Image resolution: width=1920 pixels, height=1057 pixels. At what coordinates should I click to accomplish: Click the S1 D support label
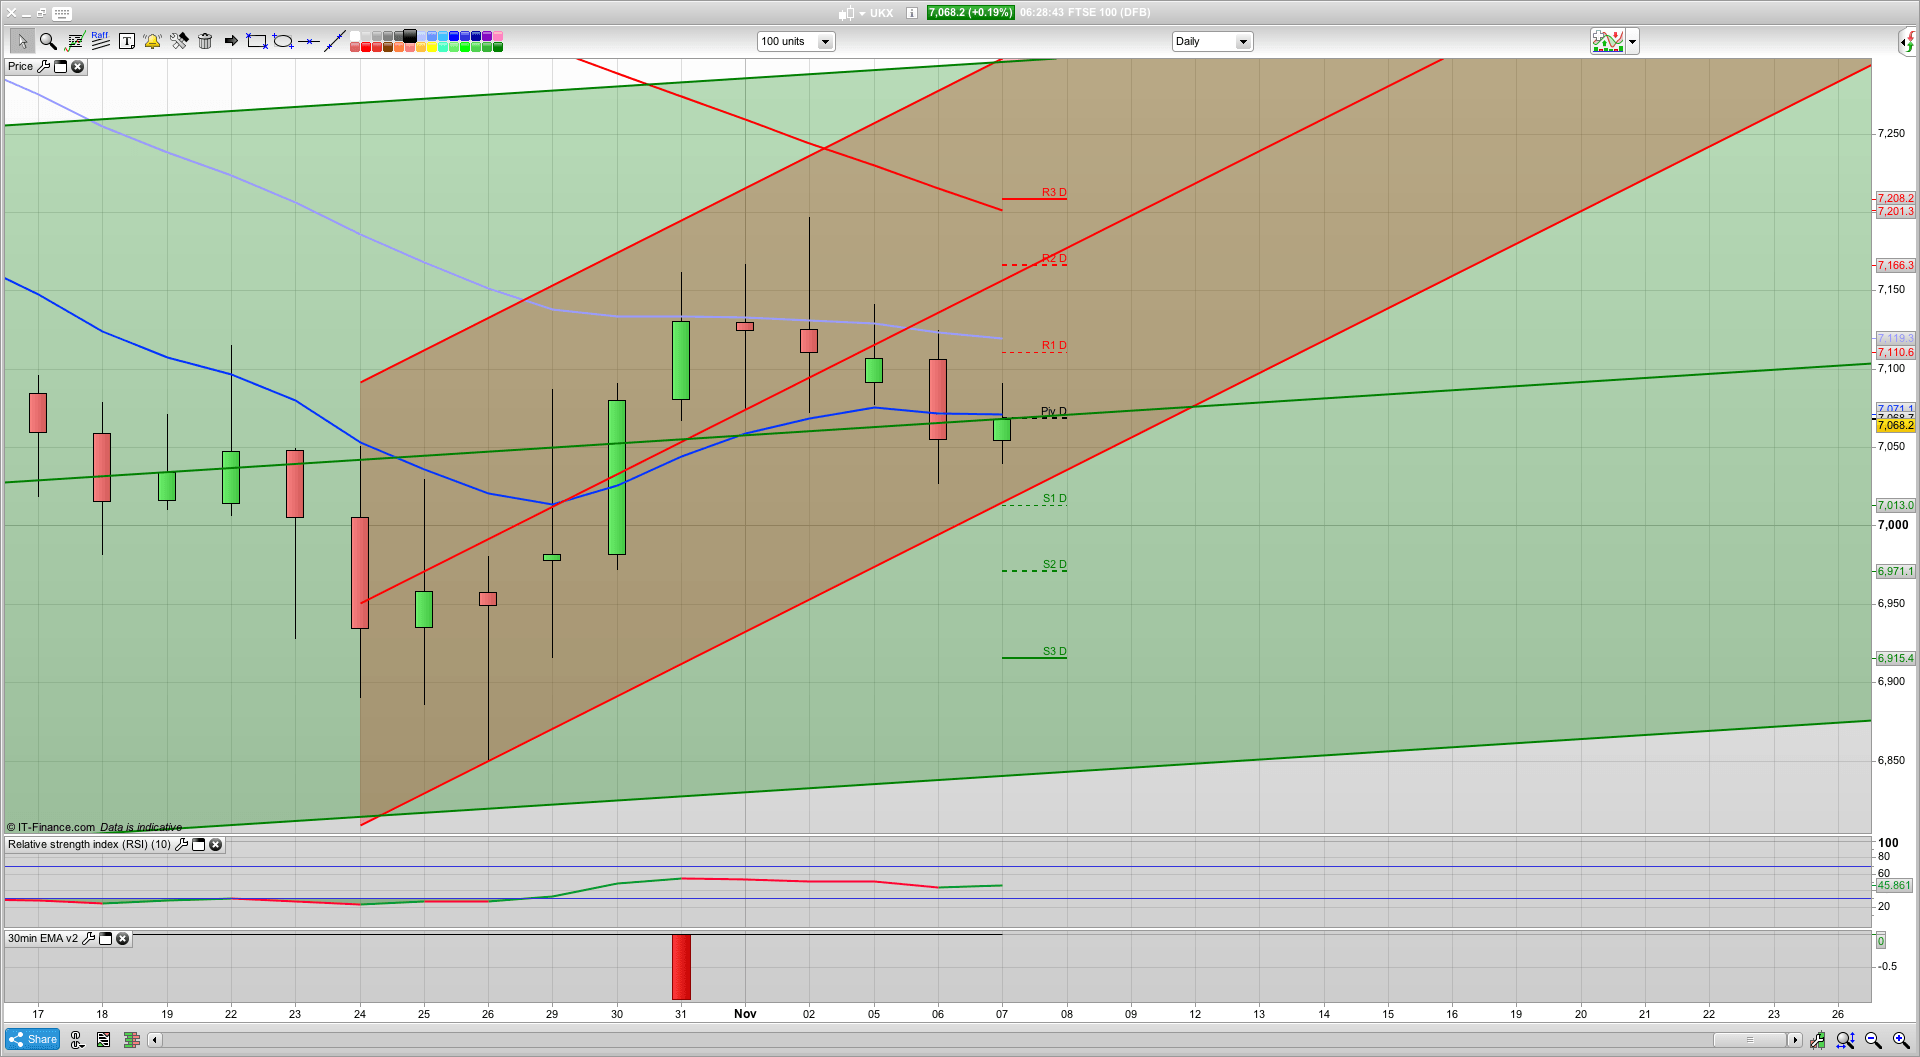pos(1054,498)
